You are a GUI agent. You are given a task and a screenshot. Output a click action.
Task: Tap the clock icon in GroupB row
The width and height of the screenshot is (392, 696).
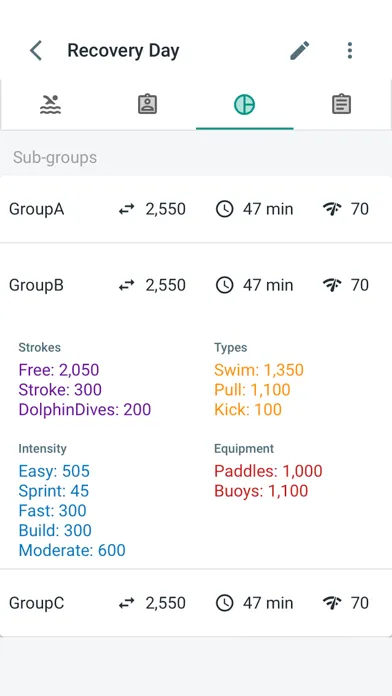point(225,285)
